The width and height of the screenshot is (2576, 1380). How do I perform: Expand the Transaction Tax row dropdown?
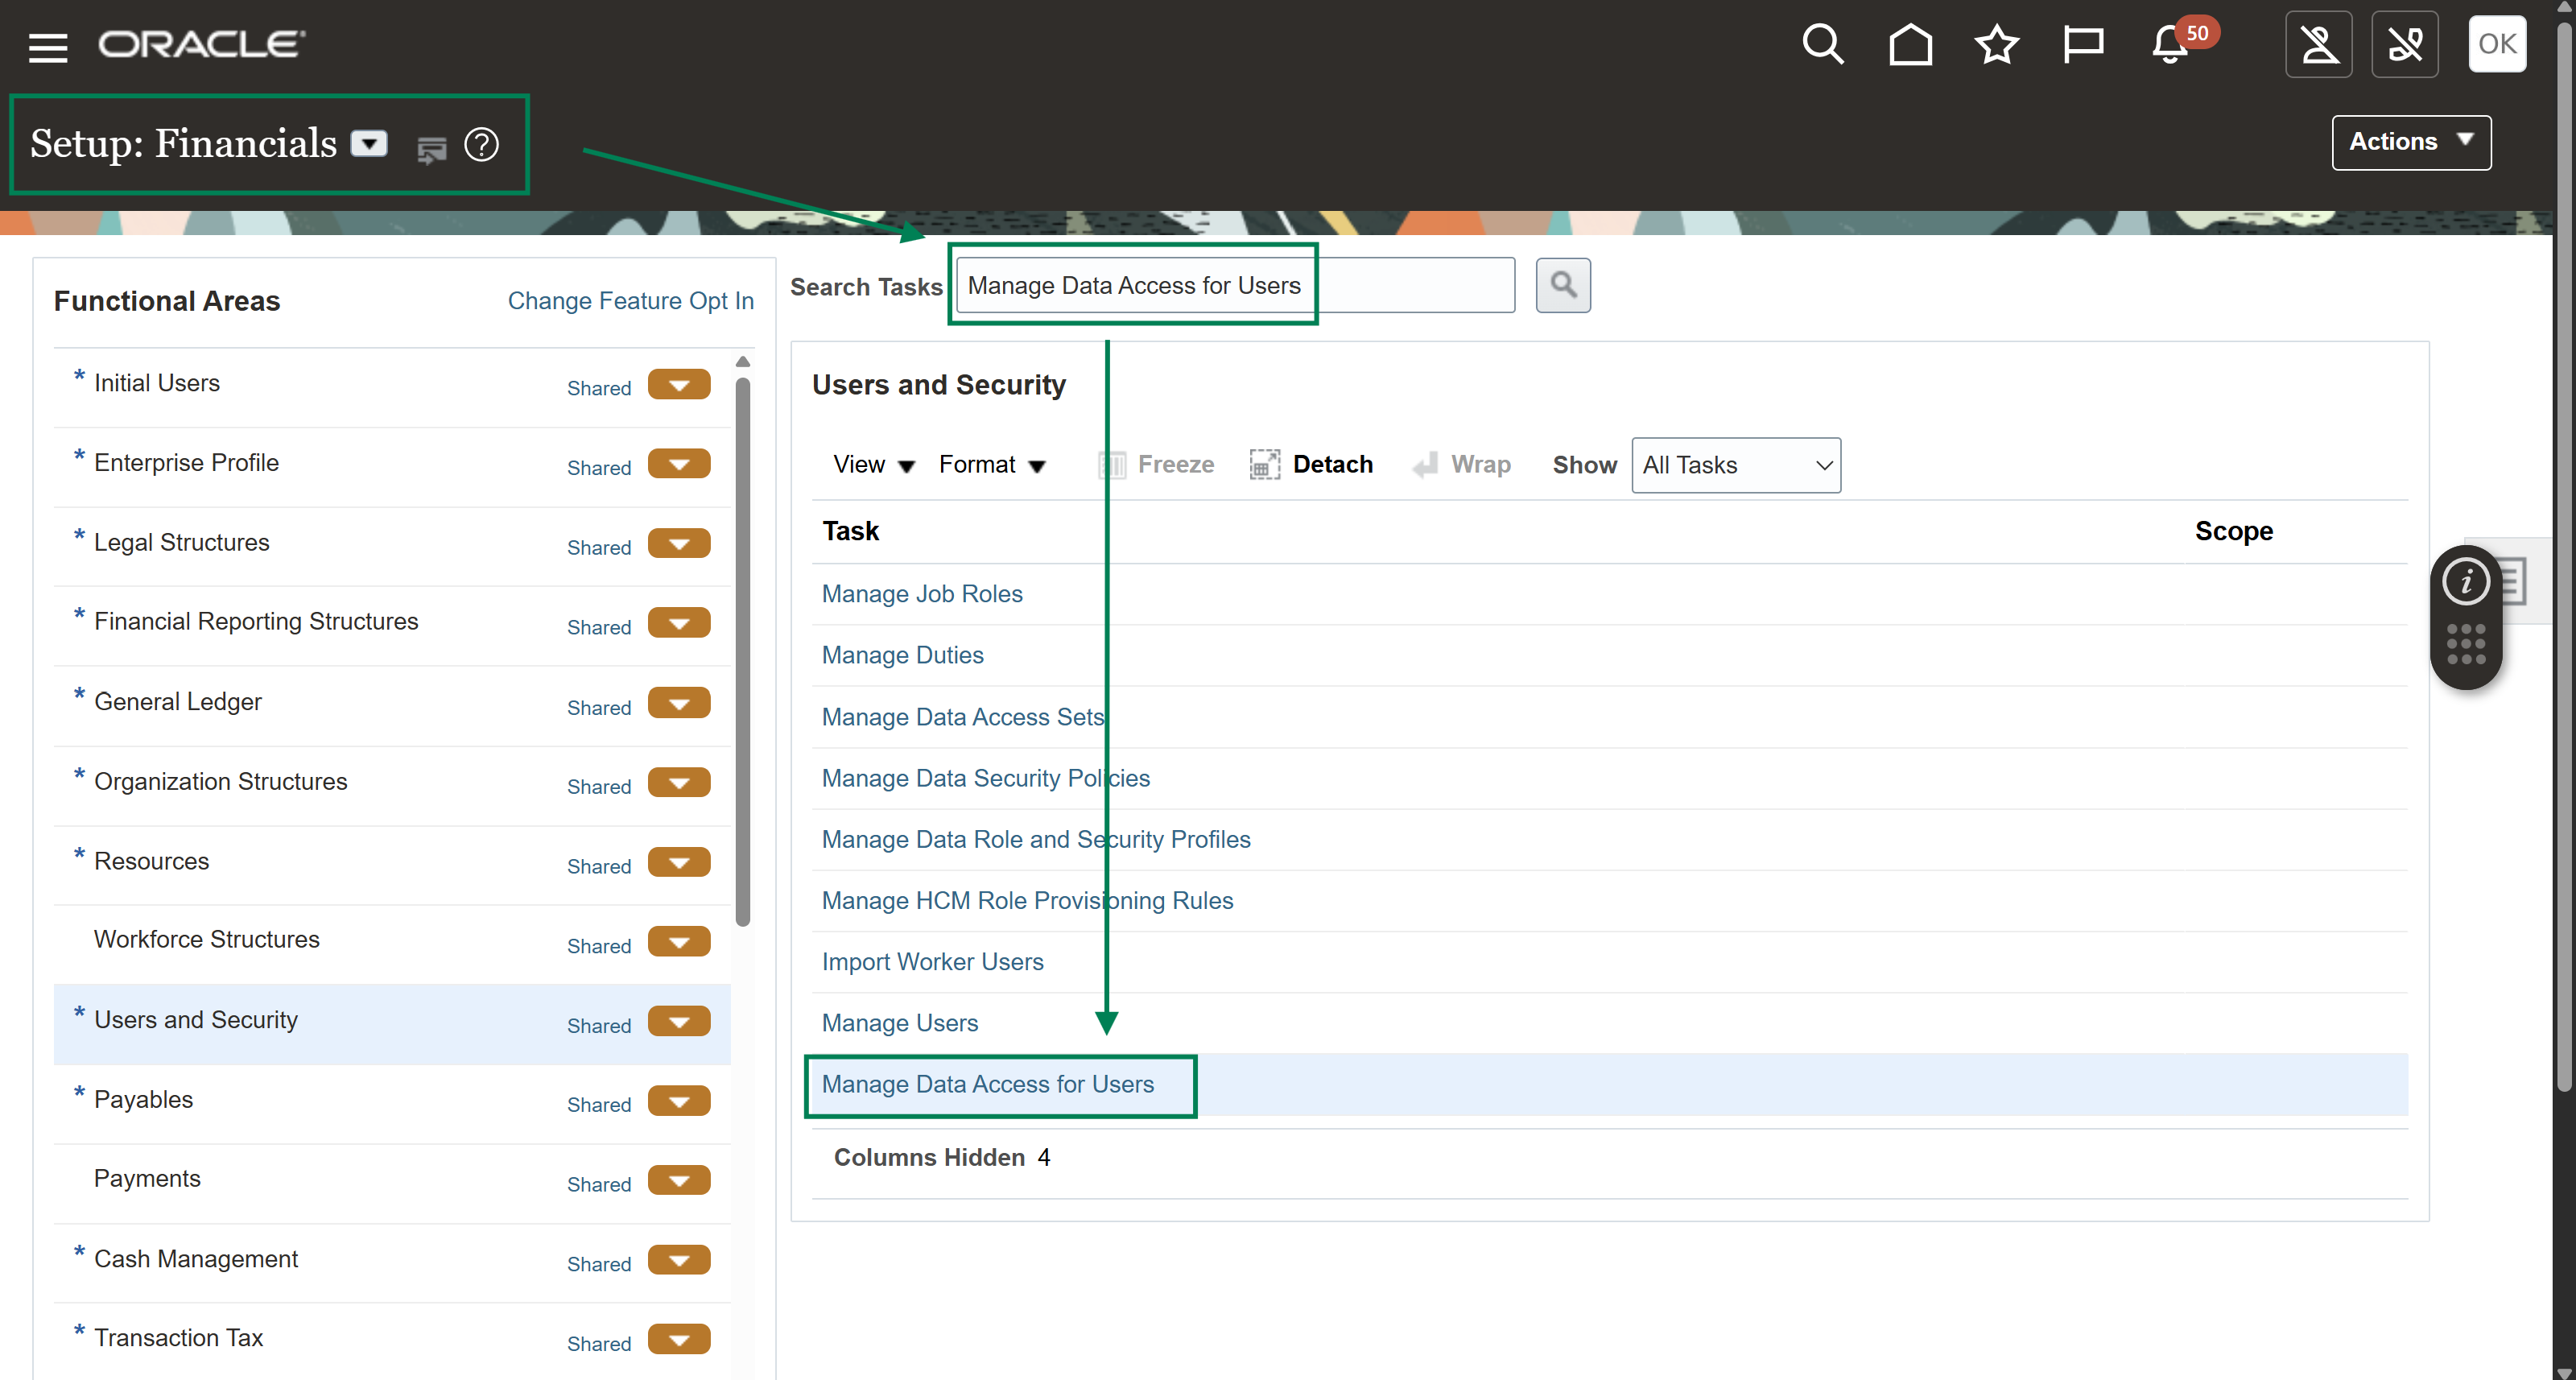click(679, 1340)
